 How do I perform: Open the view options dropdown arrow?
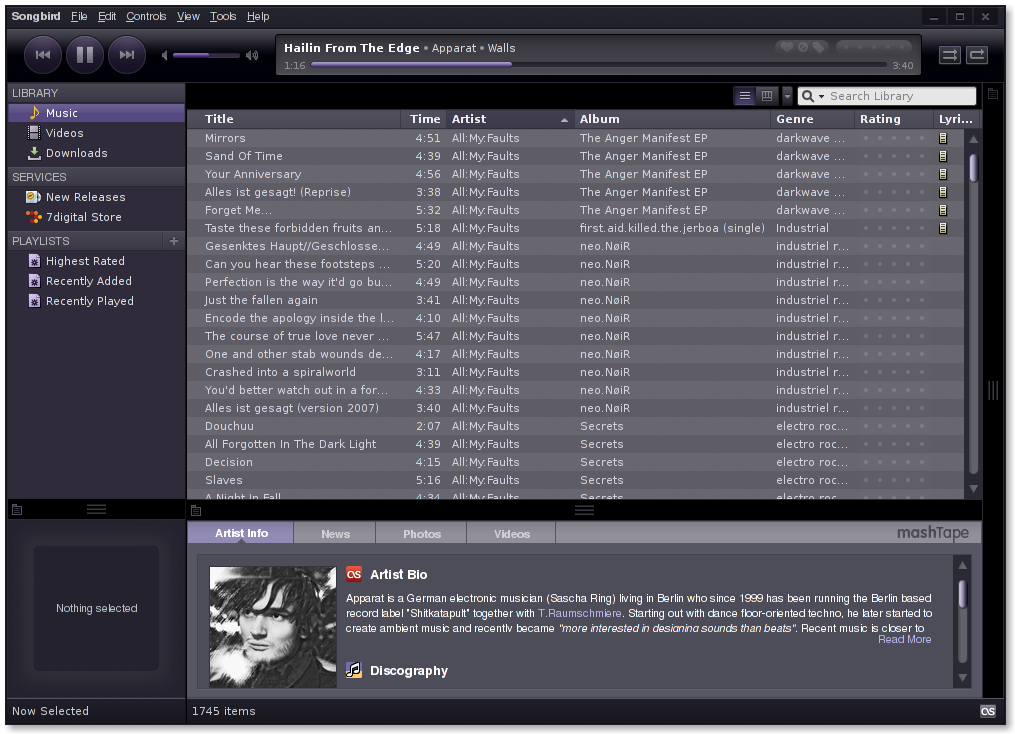[x=787, y=96]
